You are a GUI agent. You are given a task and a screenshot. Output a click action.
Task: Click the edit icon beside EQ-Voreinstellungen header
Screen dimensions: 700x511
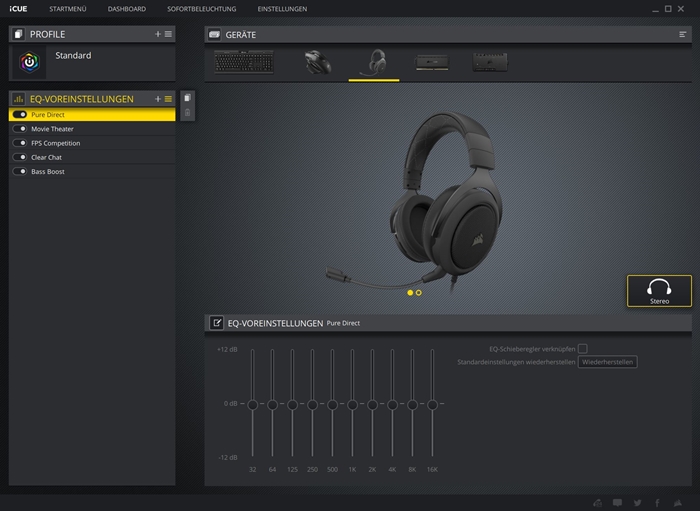click(x=217, y=323)
